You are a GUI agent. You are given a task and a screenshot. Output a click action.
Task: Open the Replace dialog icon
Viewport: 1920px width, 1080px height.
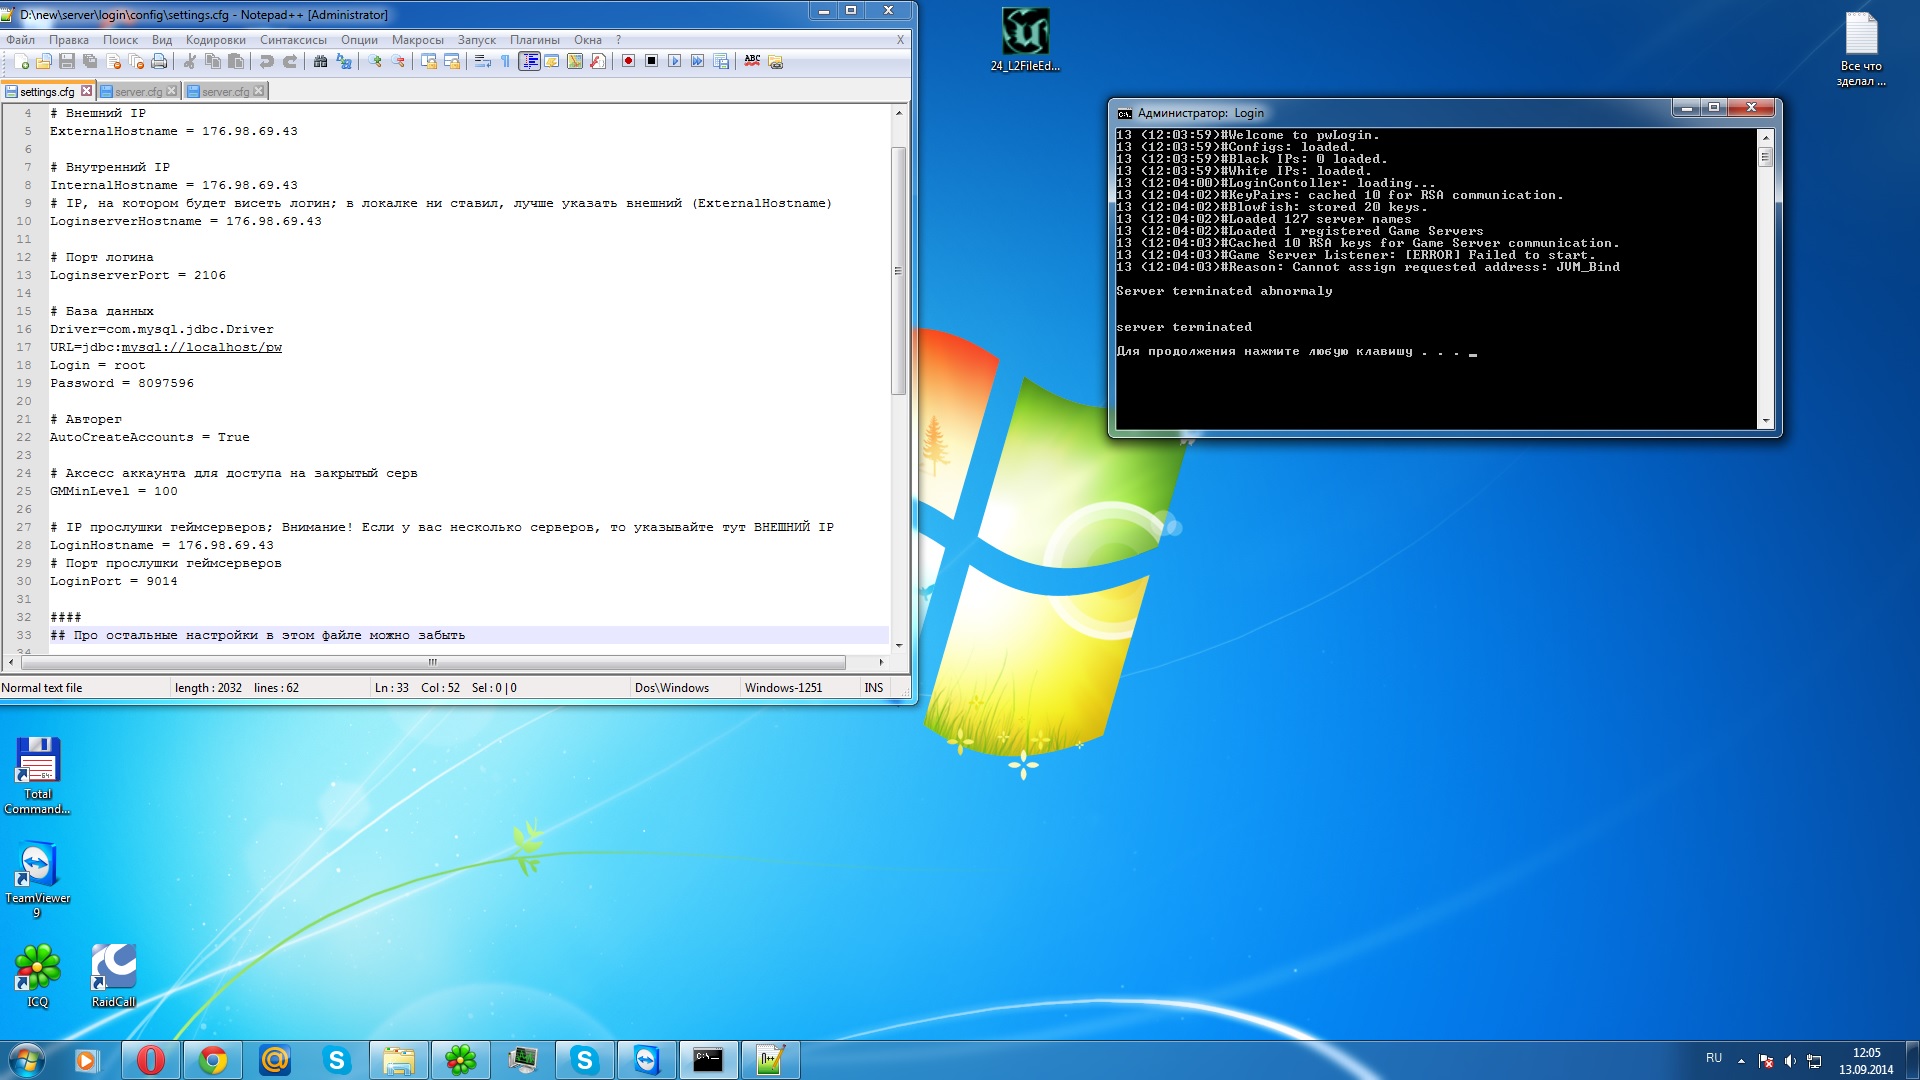[x=344, y=61]
